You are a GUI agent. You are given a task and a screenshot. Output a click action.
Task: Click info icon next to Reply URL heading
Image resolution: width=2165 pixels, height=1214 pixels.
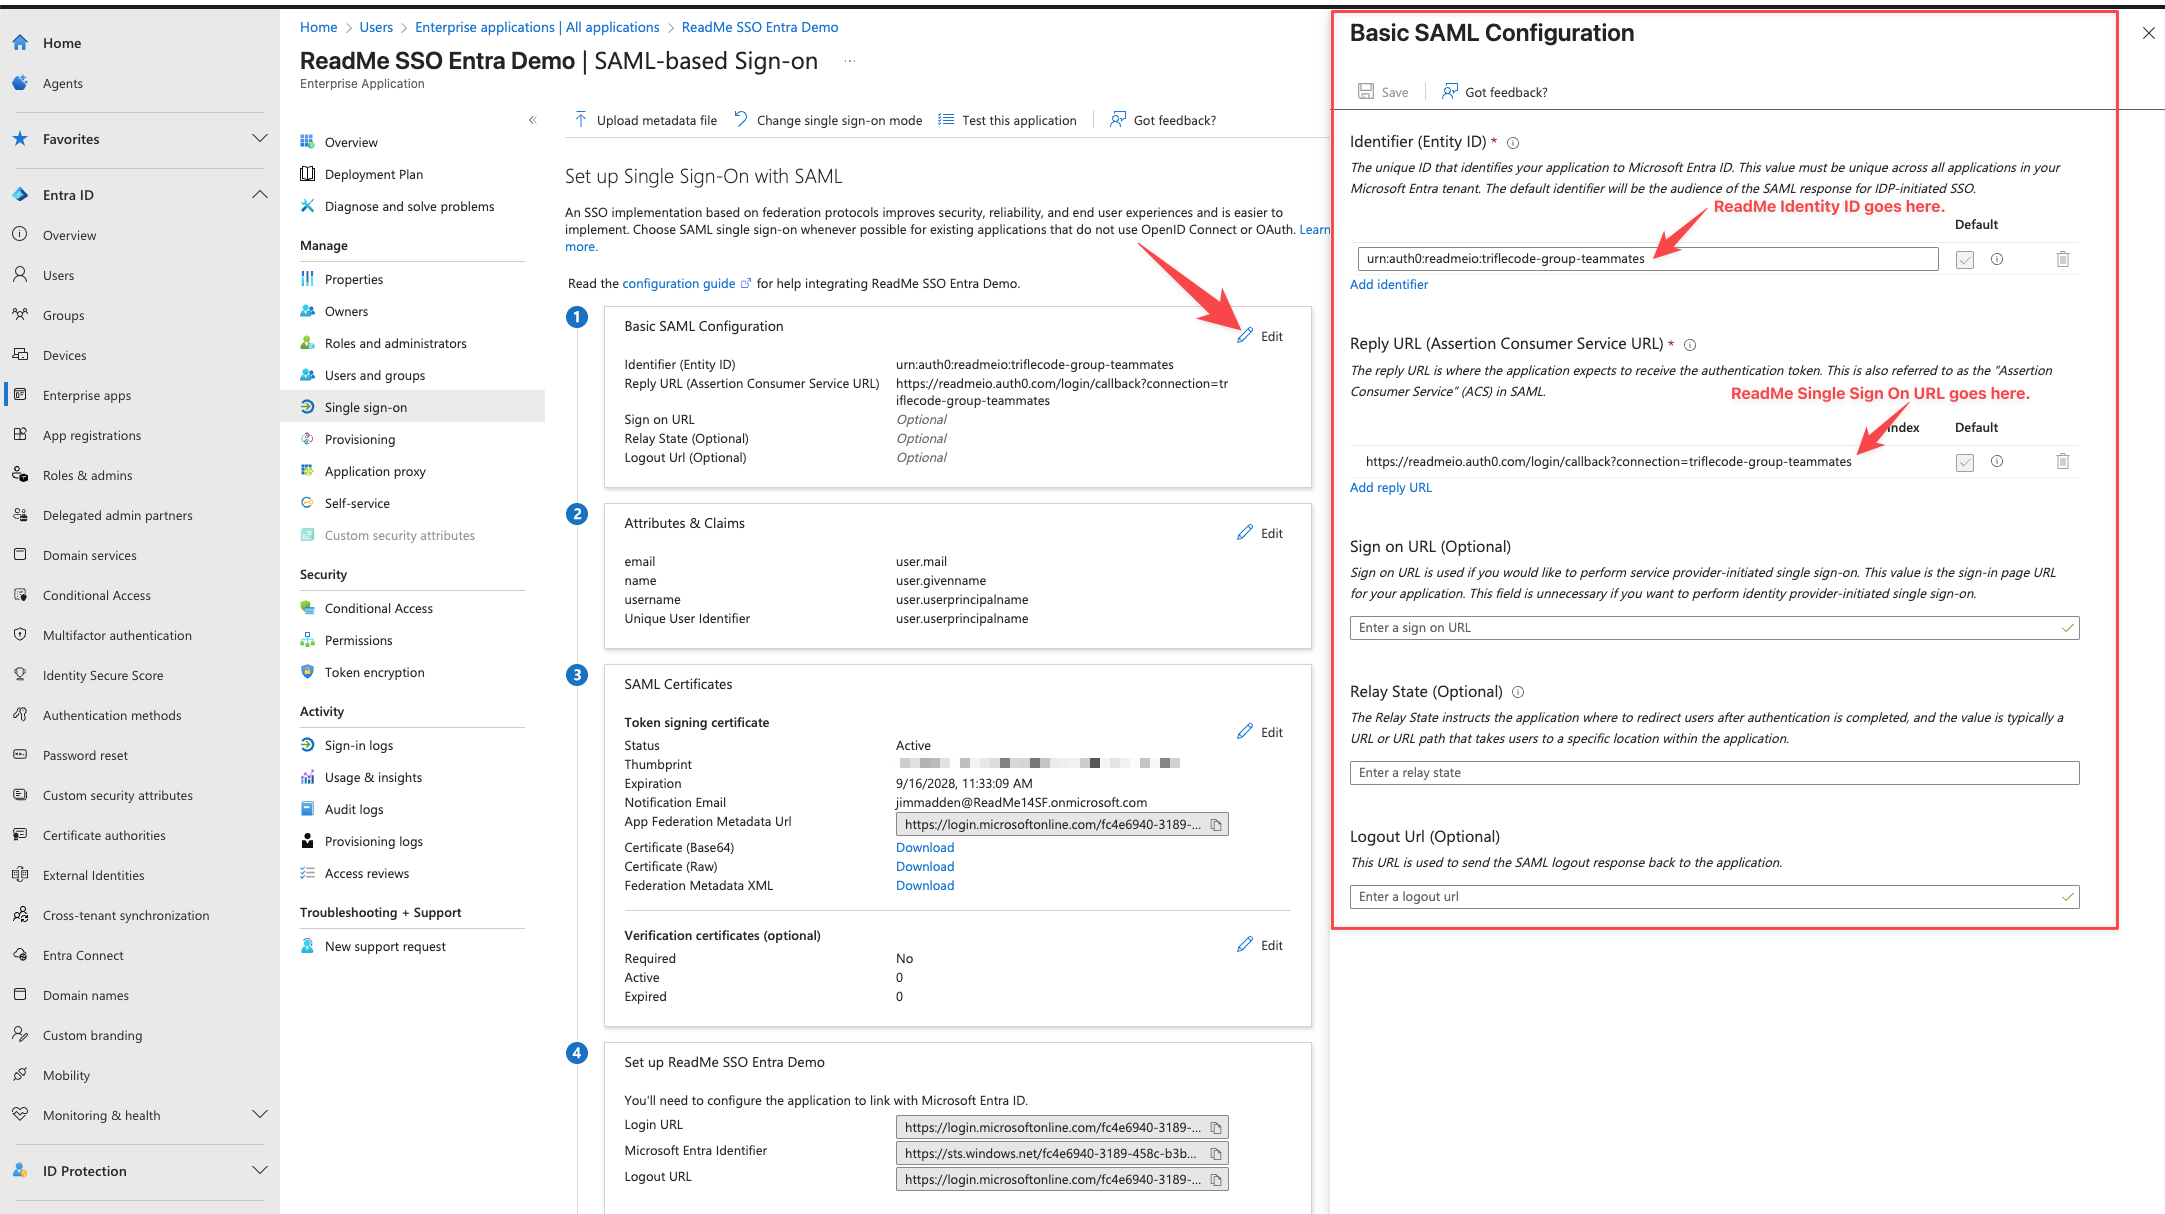point(1690,345)
